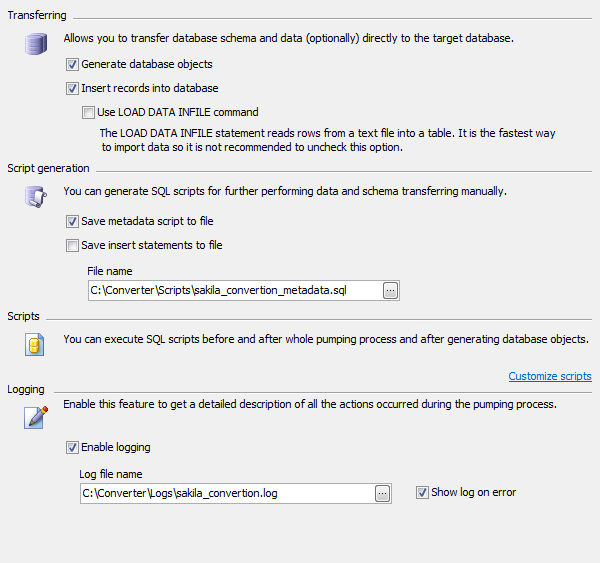
Task: Click the Log file name text field
Action: pyautogui.click(x=225, y=493)
